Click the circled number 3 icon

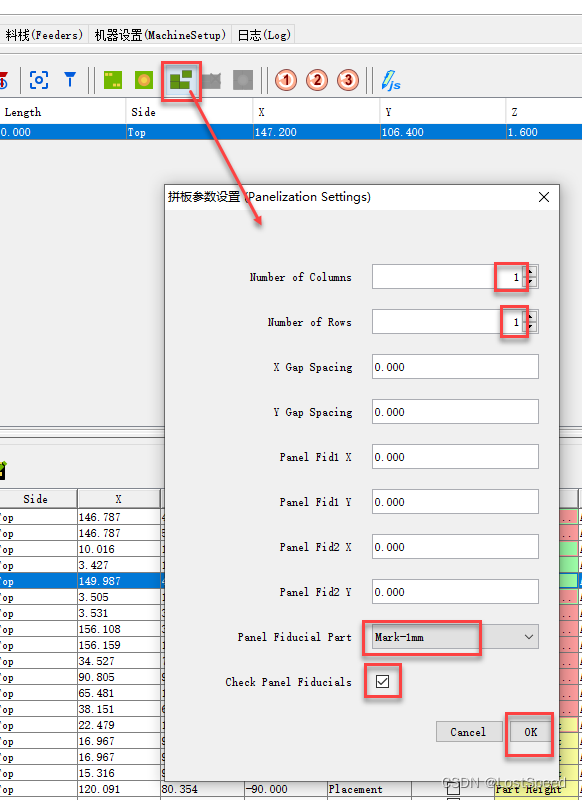click(348, 80)
